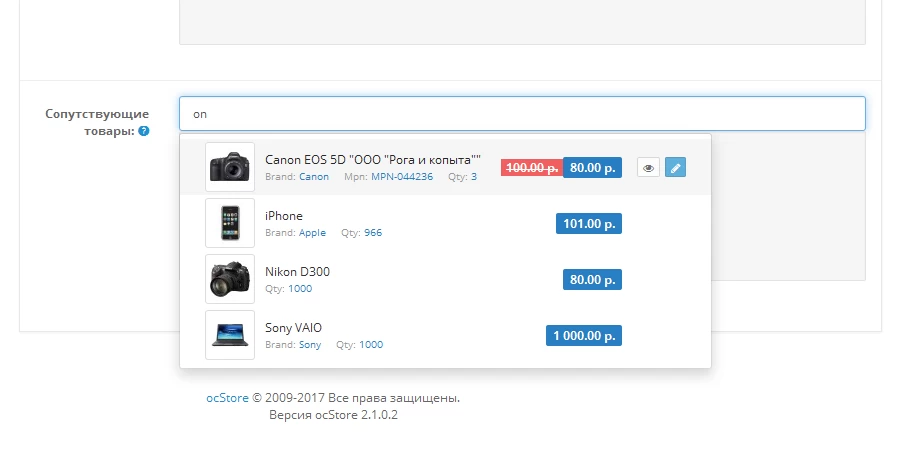
Task: Open the ocStore footer link
Action: tap(227, 398)
